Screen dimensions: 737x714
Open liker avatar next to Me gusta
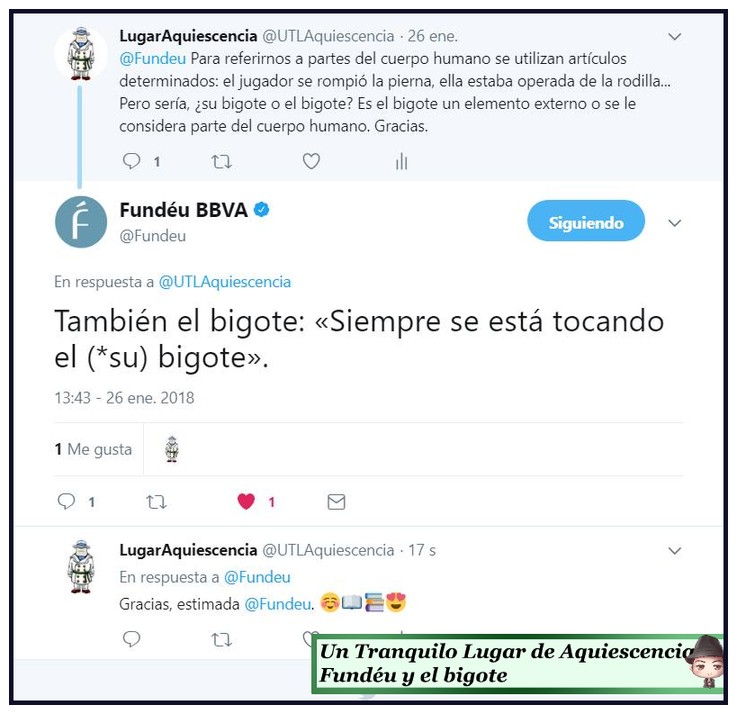pos(172,449)
